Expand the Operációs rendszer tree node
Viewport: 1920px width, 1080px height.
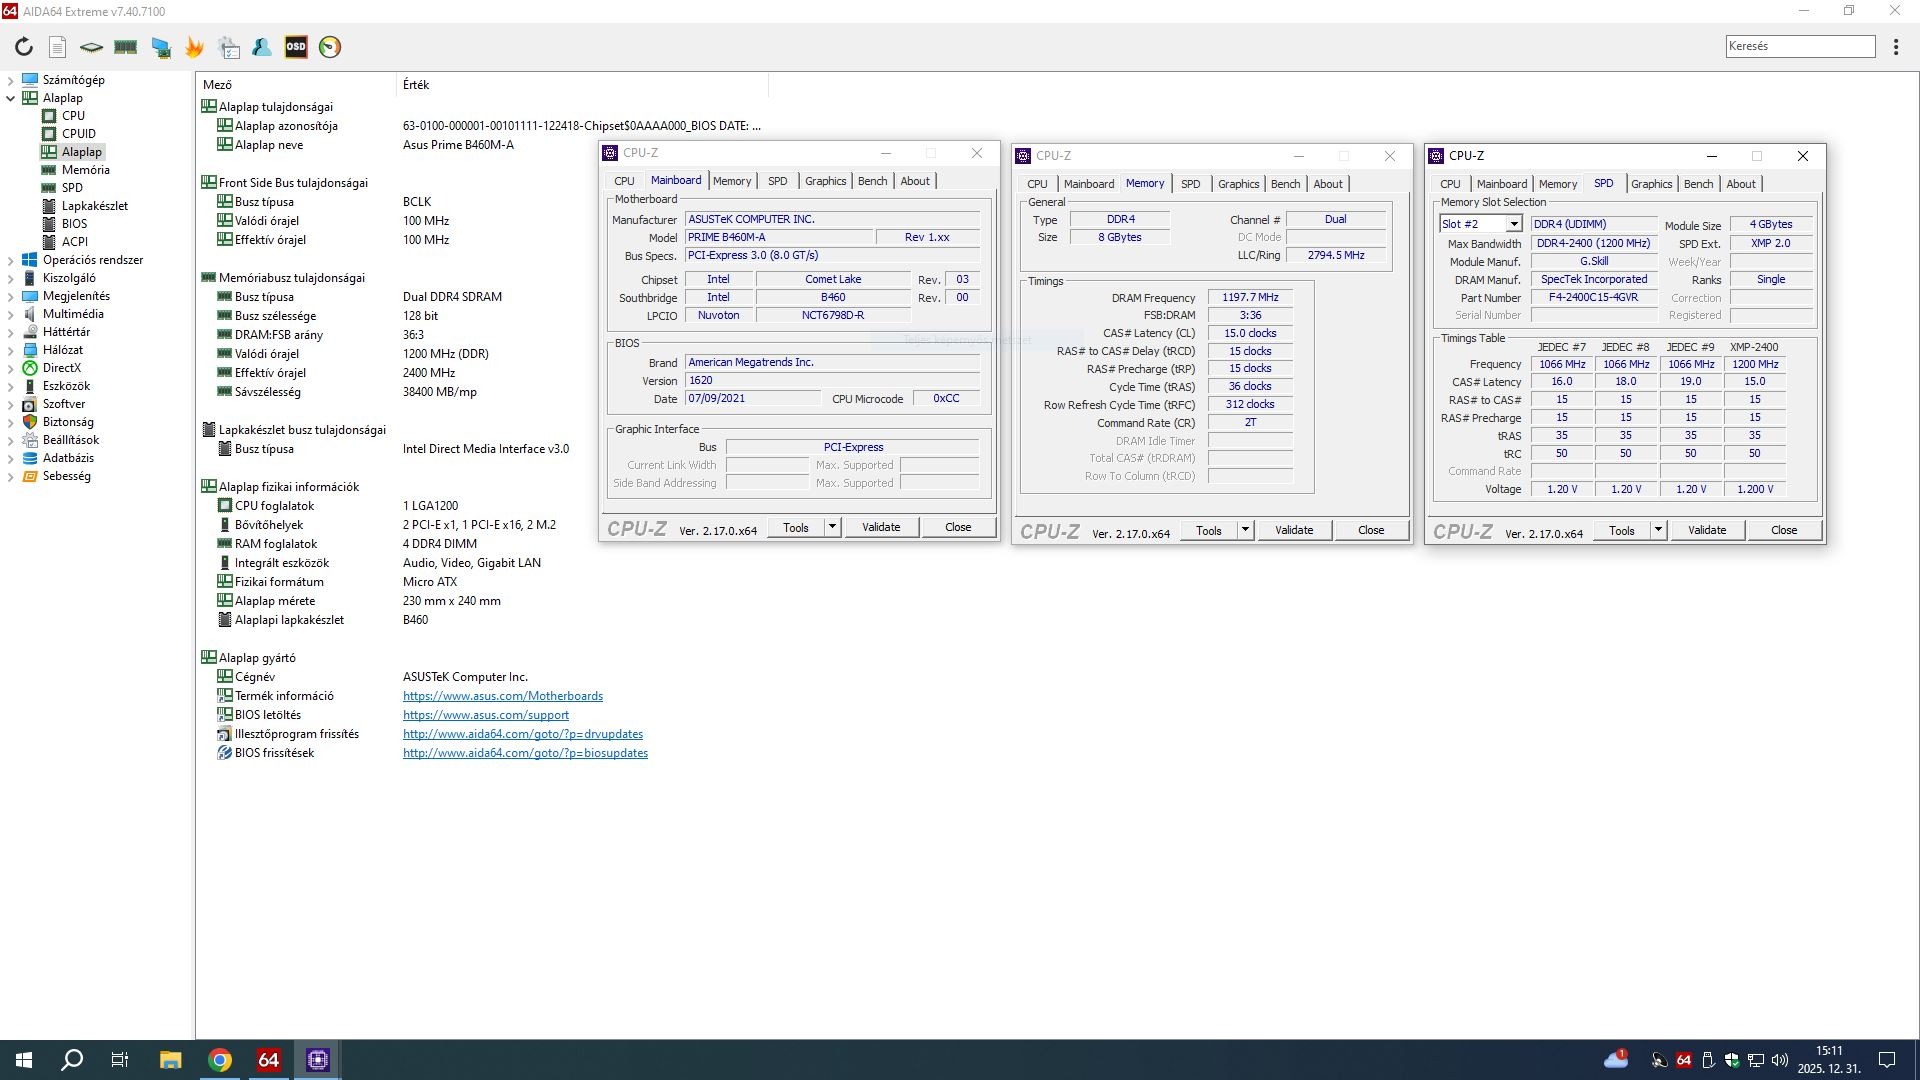[11, 260]
